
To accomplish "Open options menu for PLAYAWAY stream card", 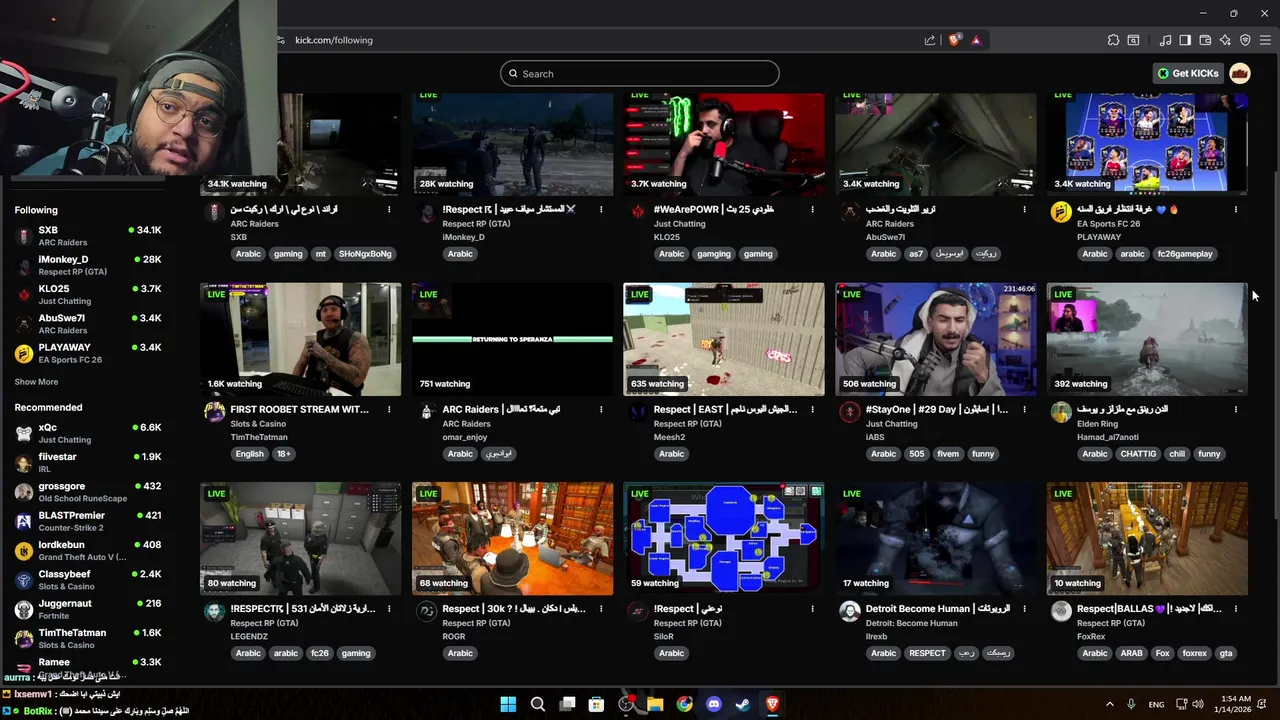I will pos(1236,210).
